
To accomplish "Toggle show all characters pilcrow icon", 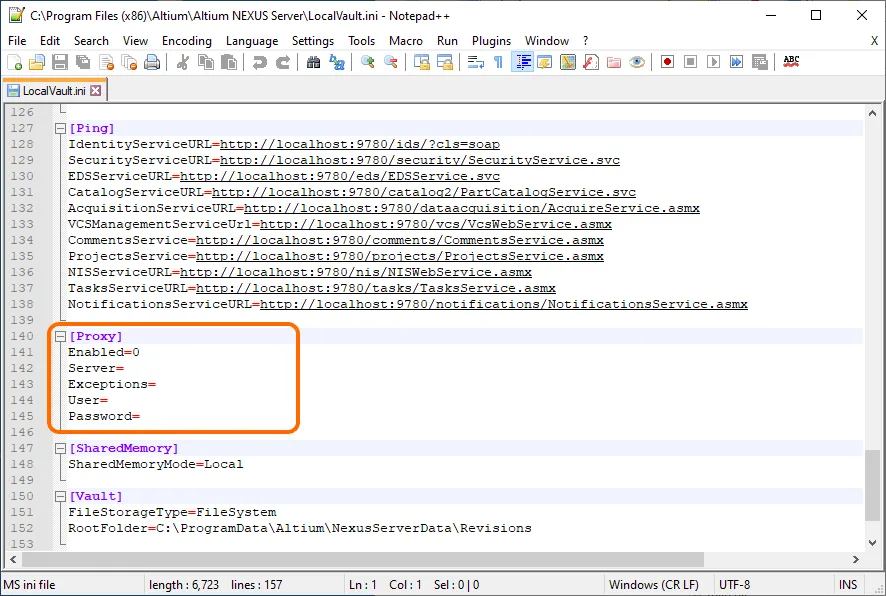I will click(498, 62).
